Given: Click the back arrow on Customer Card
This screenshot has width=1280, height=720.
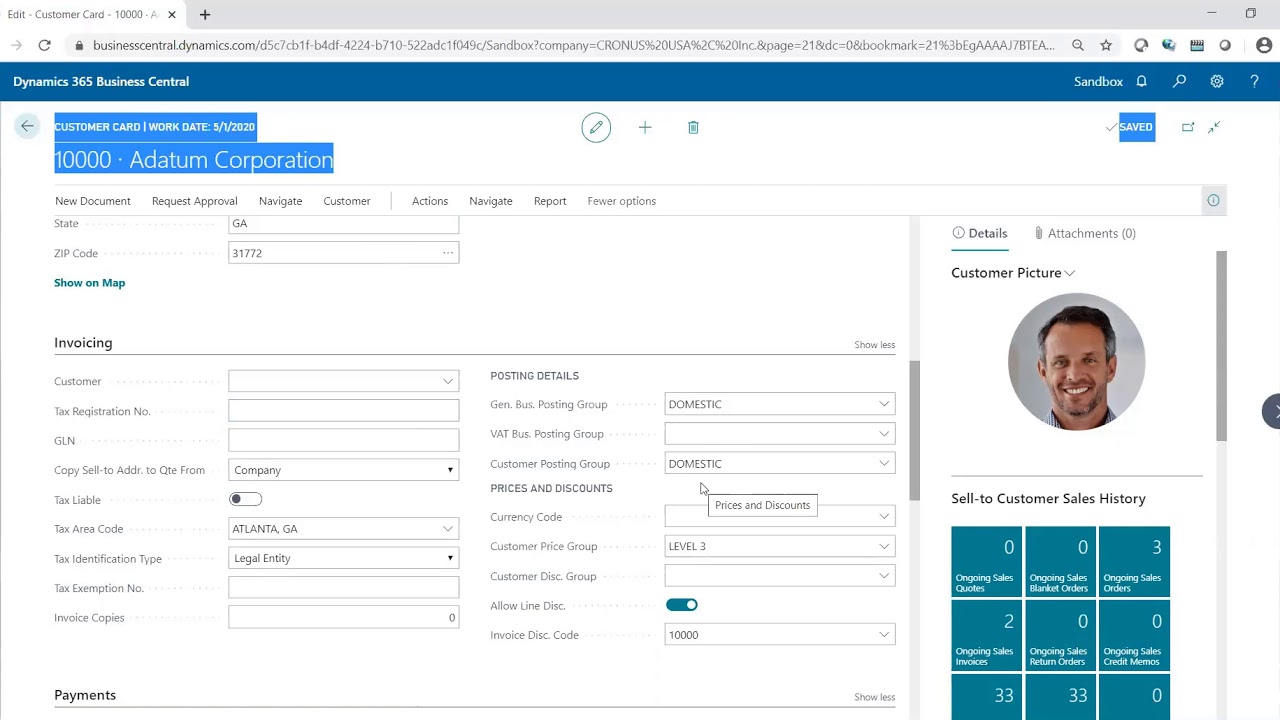Looking at the screenshot, I should tap(27, 126).
